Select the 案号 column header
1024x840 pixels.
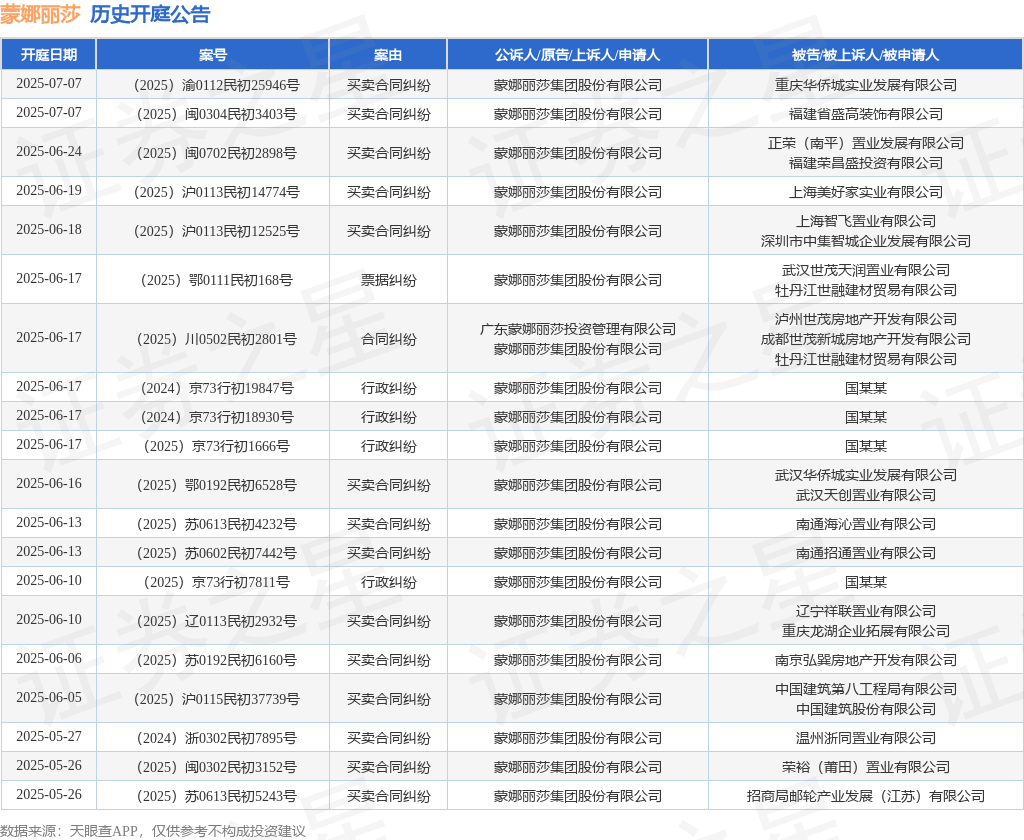pyautogui.click(x=213, y=55)
